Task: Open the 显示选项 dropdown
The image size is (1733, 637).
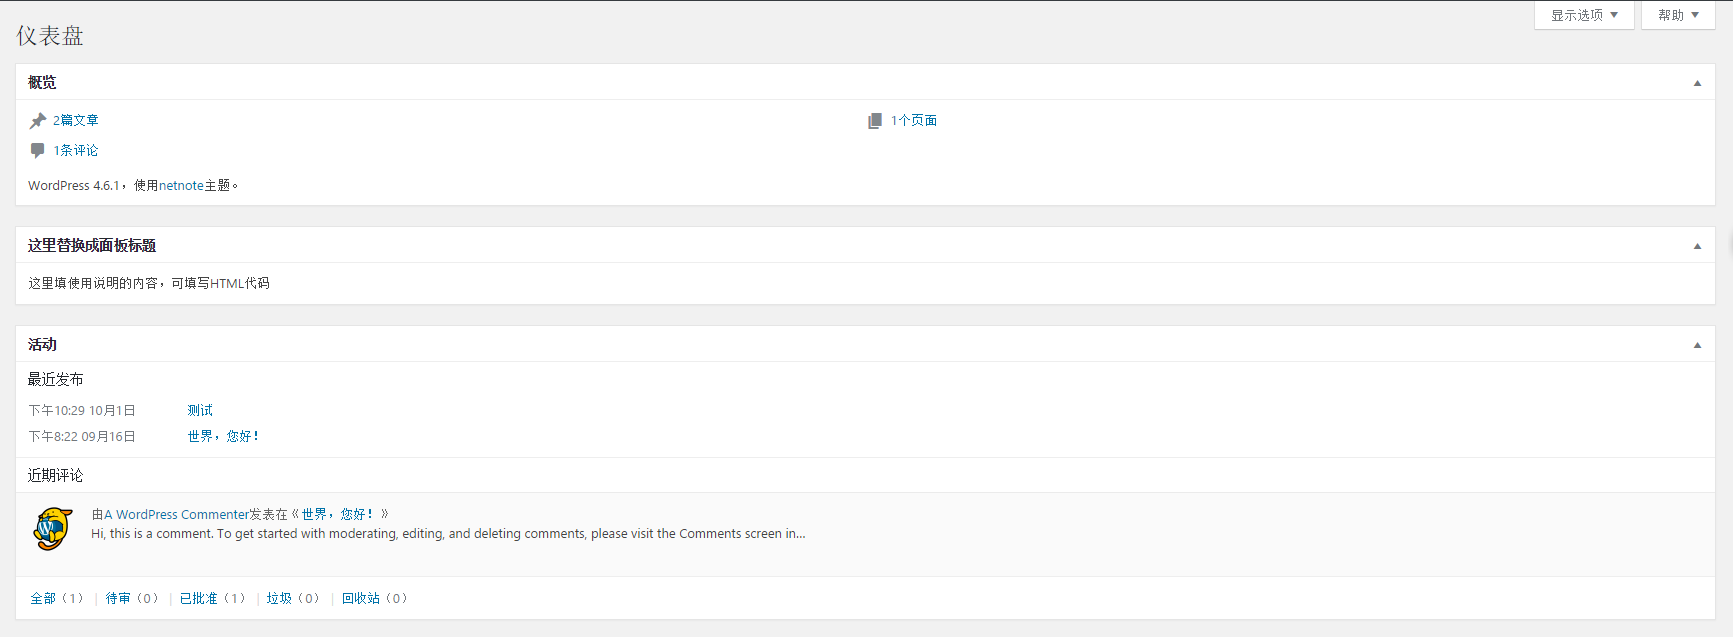Action: (1584, 15)
